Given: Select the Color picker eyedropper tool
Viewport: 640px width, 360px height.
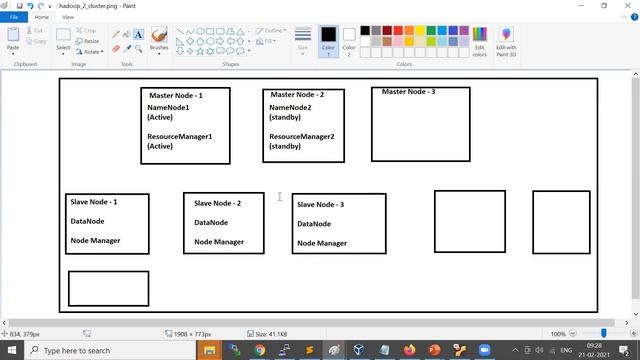Looking at the screenshot, I should pyautogui.click(x=127, y=49).
